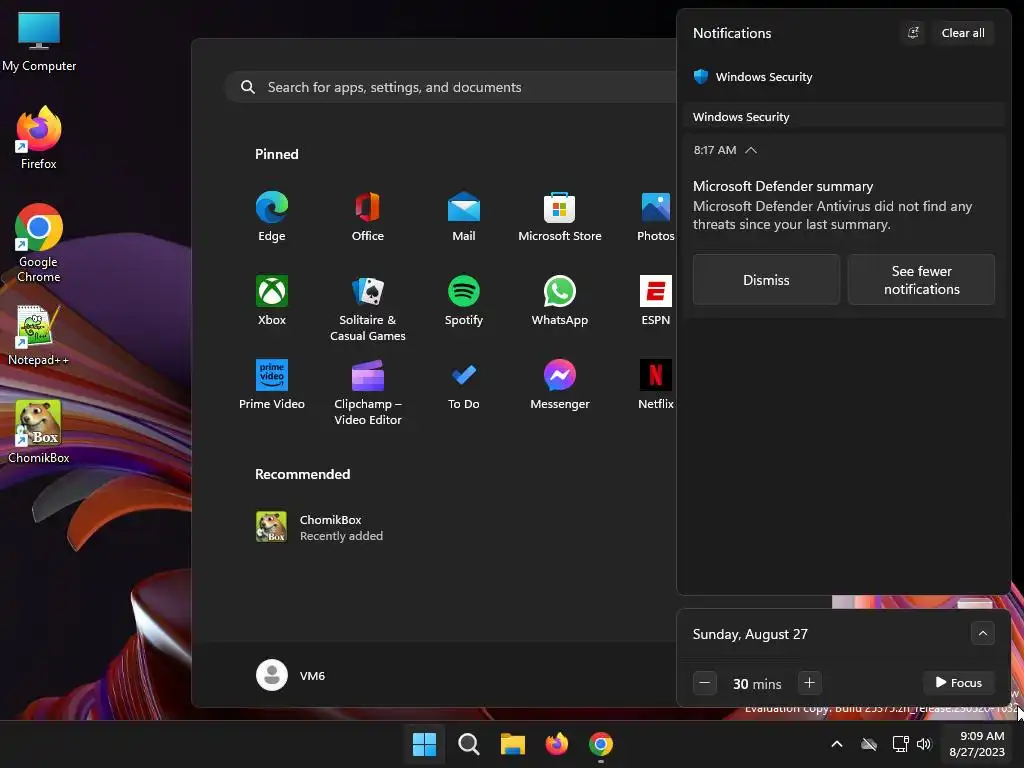Screen dimensions: 1024x768
Task: Select the ChomikBox desktop shortcut
Action: (39, 432)
